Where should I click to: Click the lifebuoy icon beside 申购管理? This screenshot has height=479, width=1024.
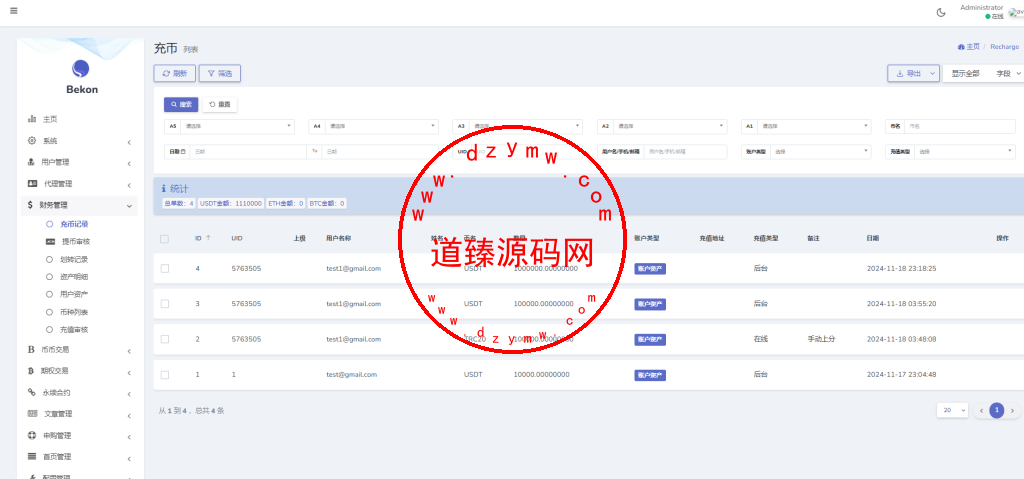[x=31, y=435]
